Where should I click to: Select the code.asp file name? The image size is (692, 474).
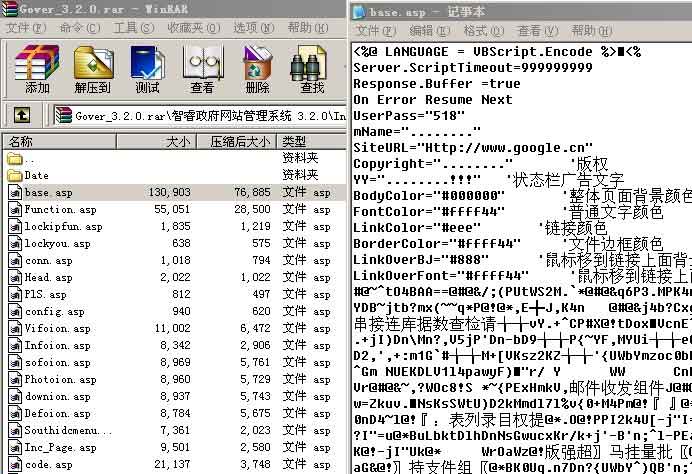coord(49,464)
